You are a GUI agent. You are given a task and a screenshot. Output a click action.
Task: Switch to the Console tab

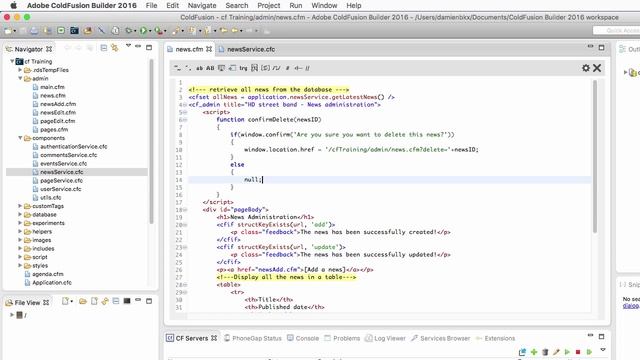[x=303, y=338]
